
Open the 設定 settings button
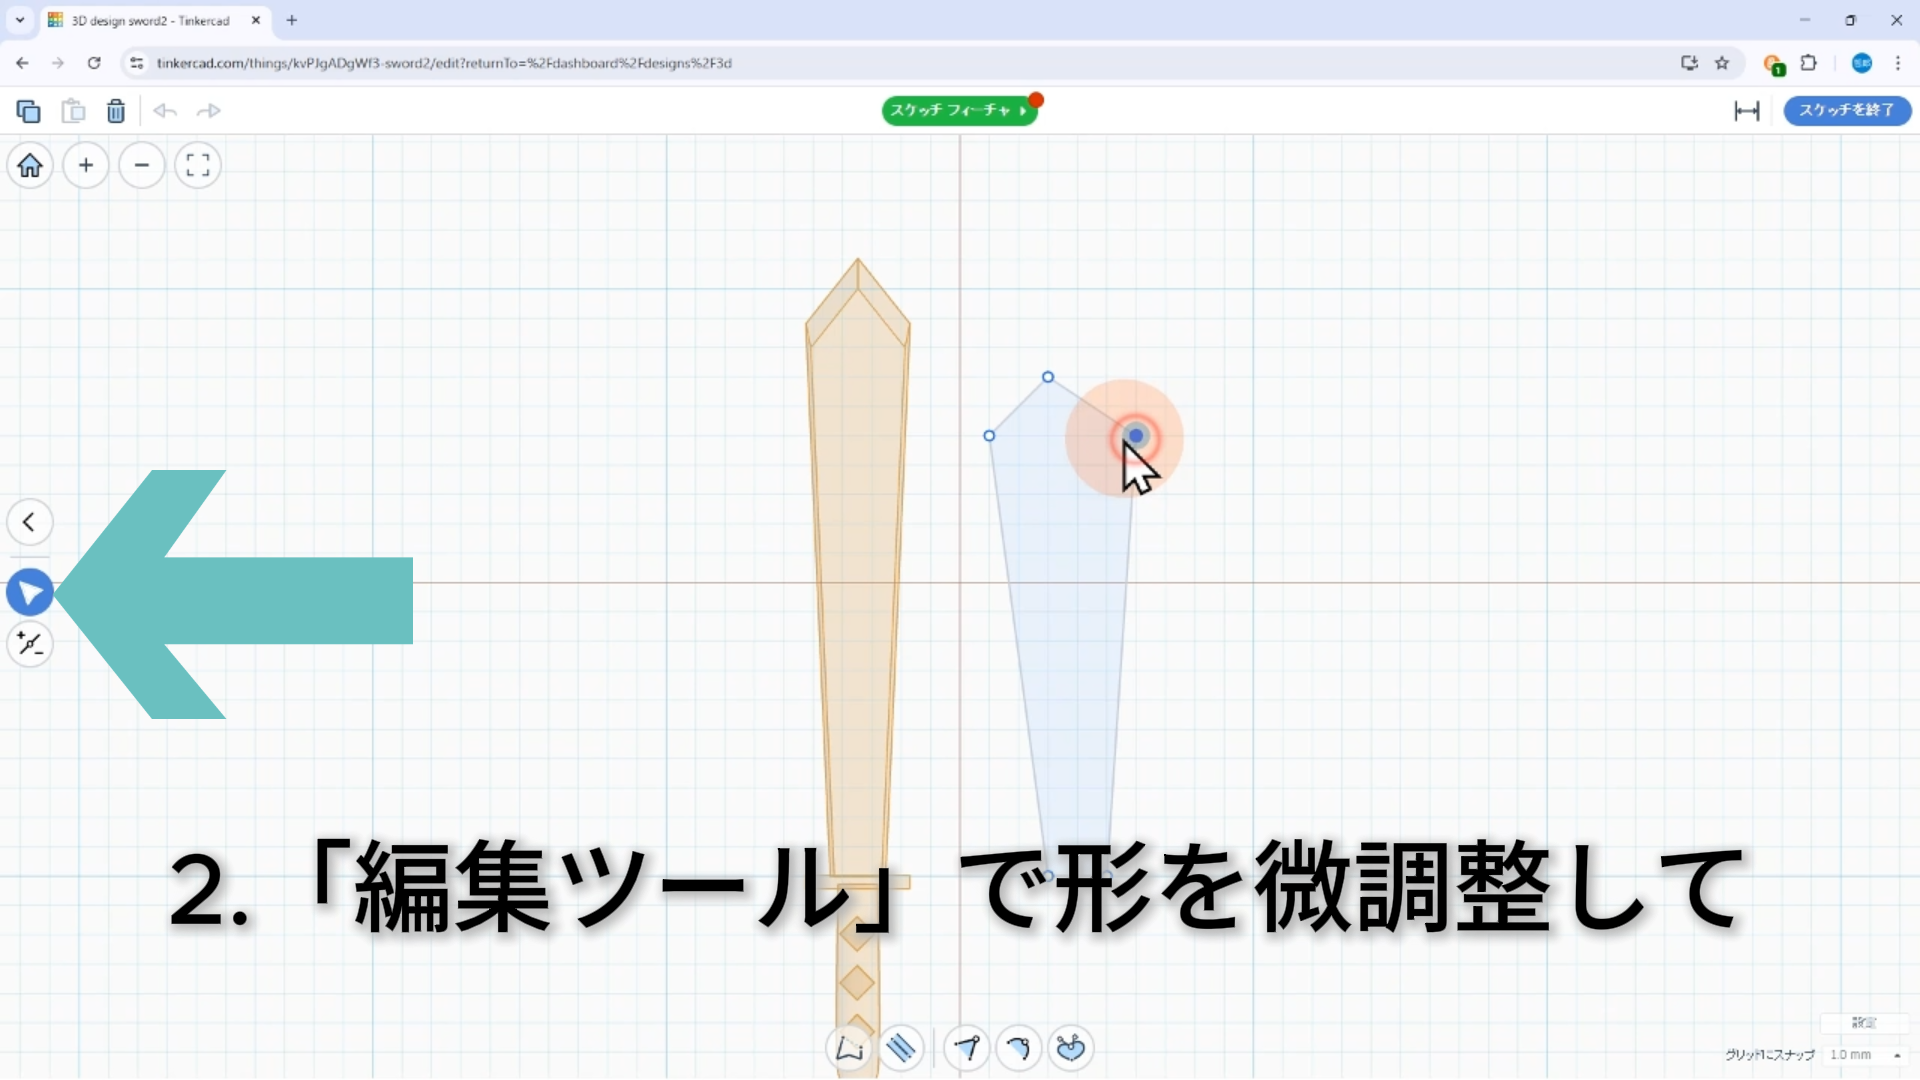pyautogui.click(x=1863, y=1022)
